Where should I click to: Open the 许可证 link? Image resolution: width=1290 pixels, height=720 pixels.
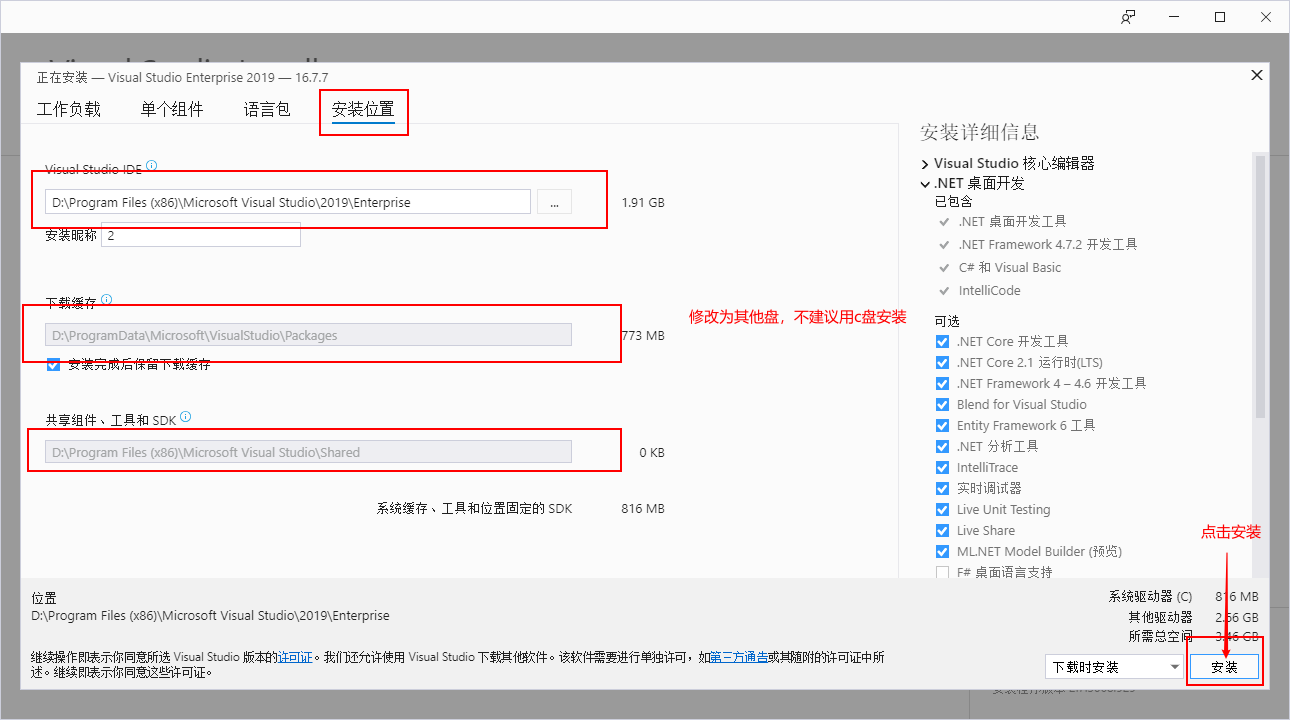tap(295, 656)
